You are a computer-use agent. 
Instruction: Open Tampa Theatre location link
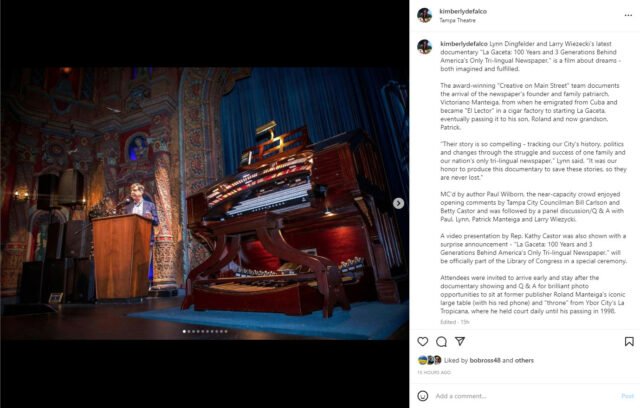tap(457, 20)
